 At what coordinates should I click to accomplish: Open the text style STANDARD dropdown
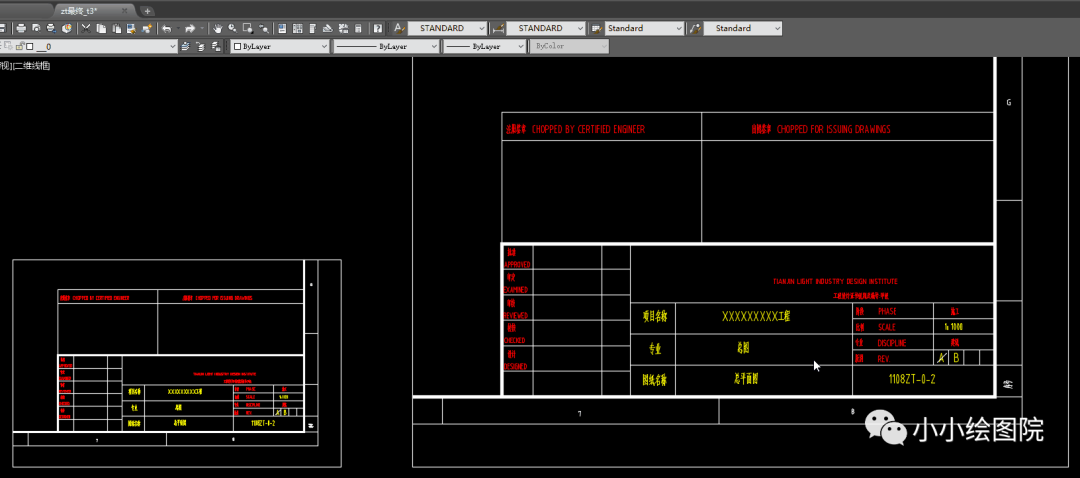pos(448,28)
